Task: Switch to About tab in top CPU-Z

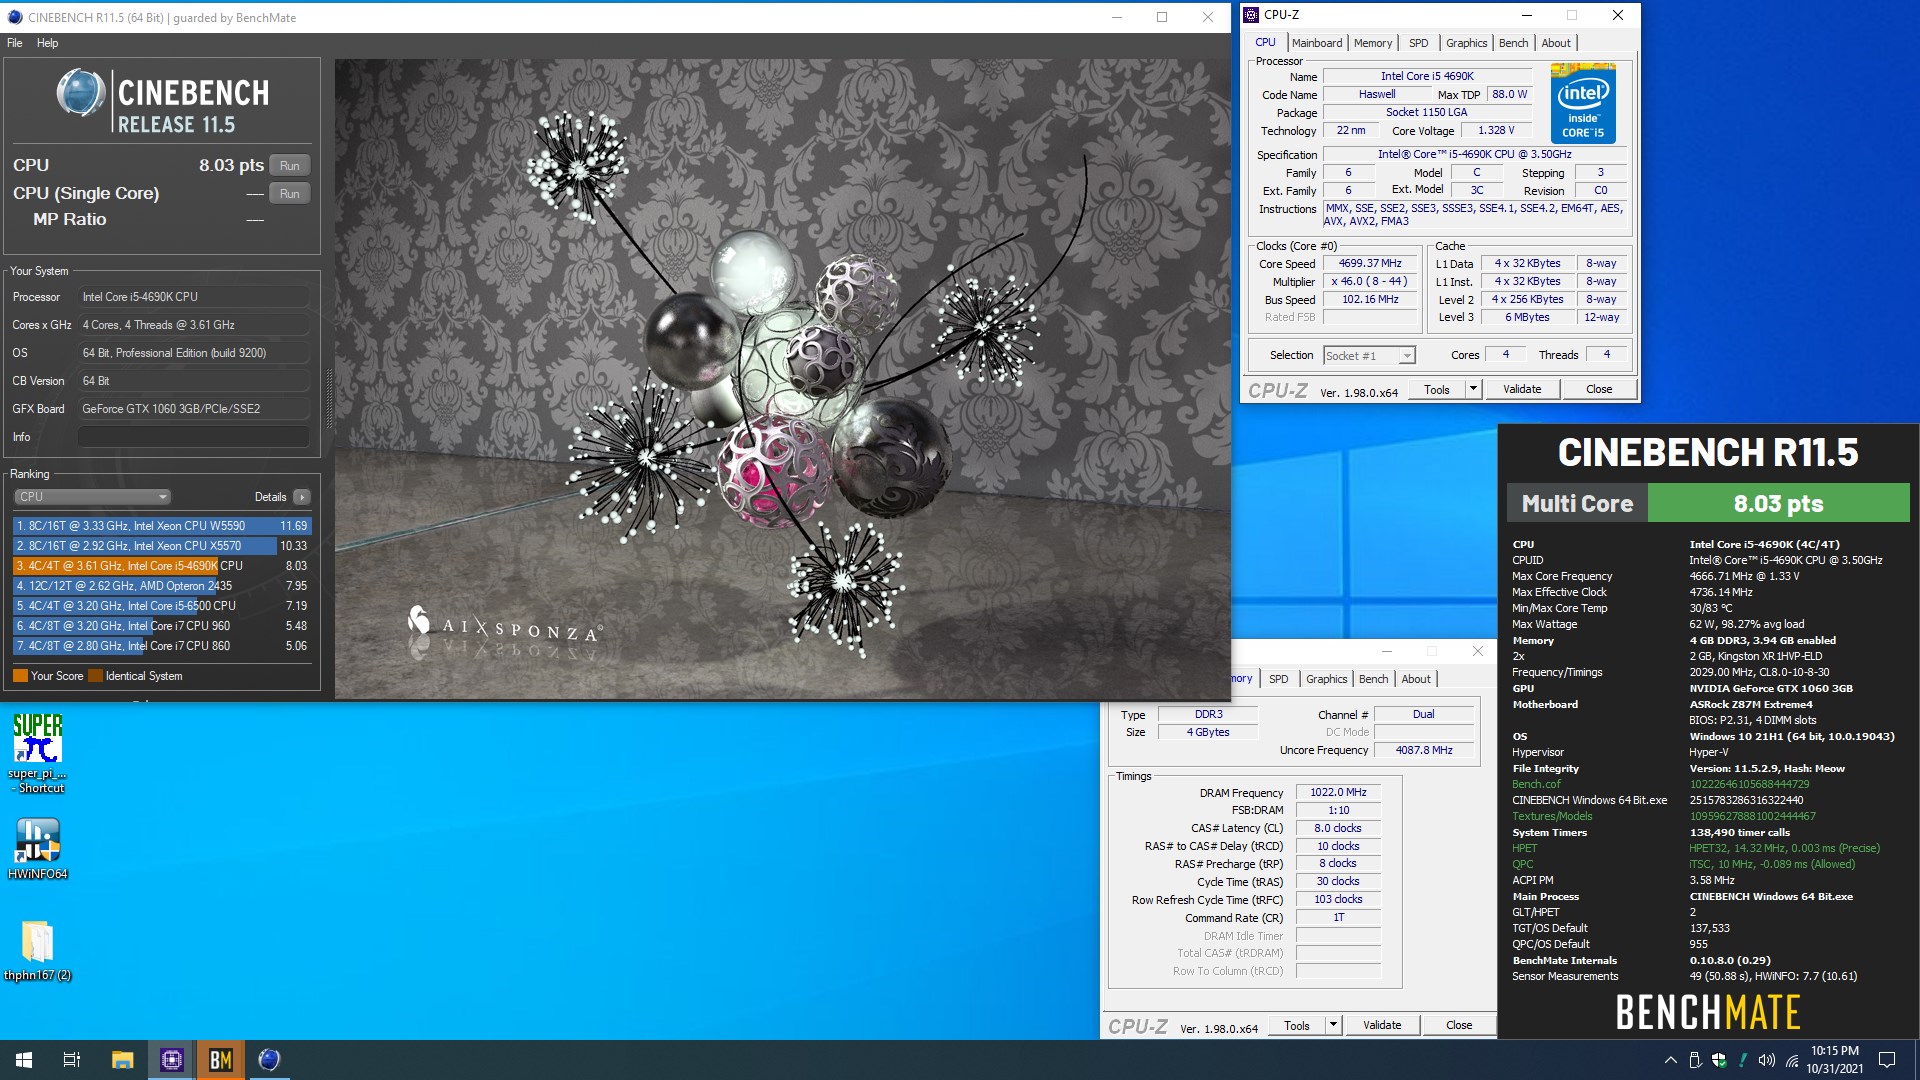Action: pyautogui.click(x=1555, y=43)
